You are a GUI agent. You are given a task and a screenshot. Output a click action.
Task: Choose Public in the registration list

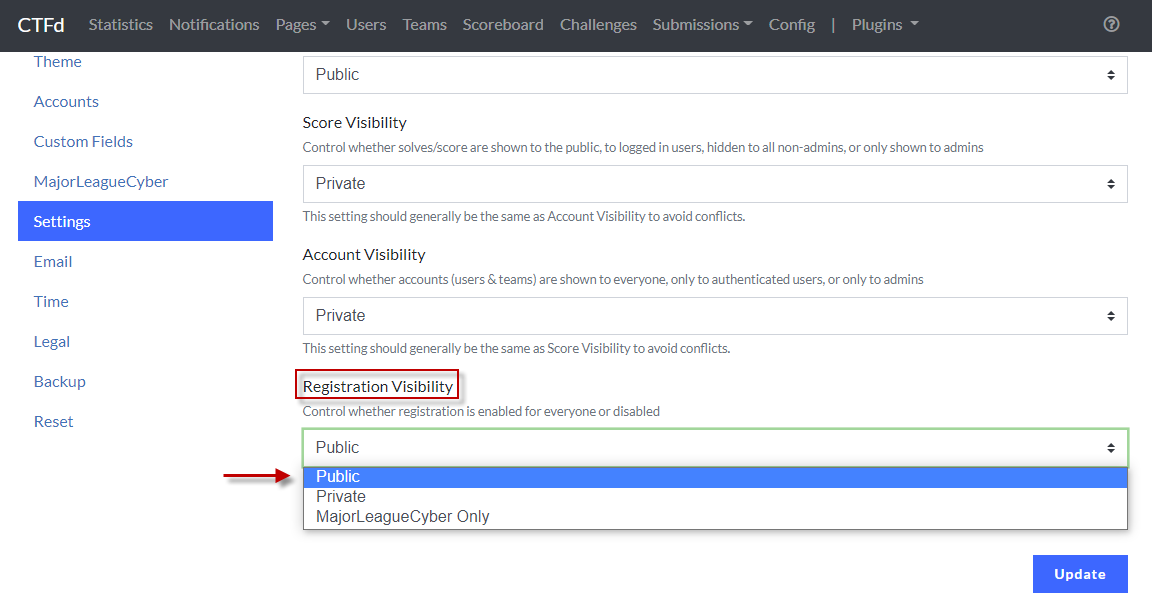click(715, 477)
